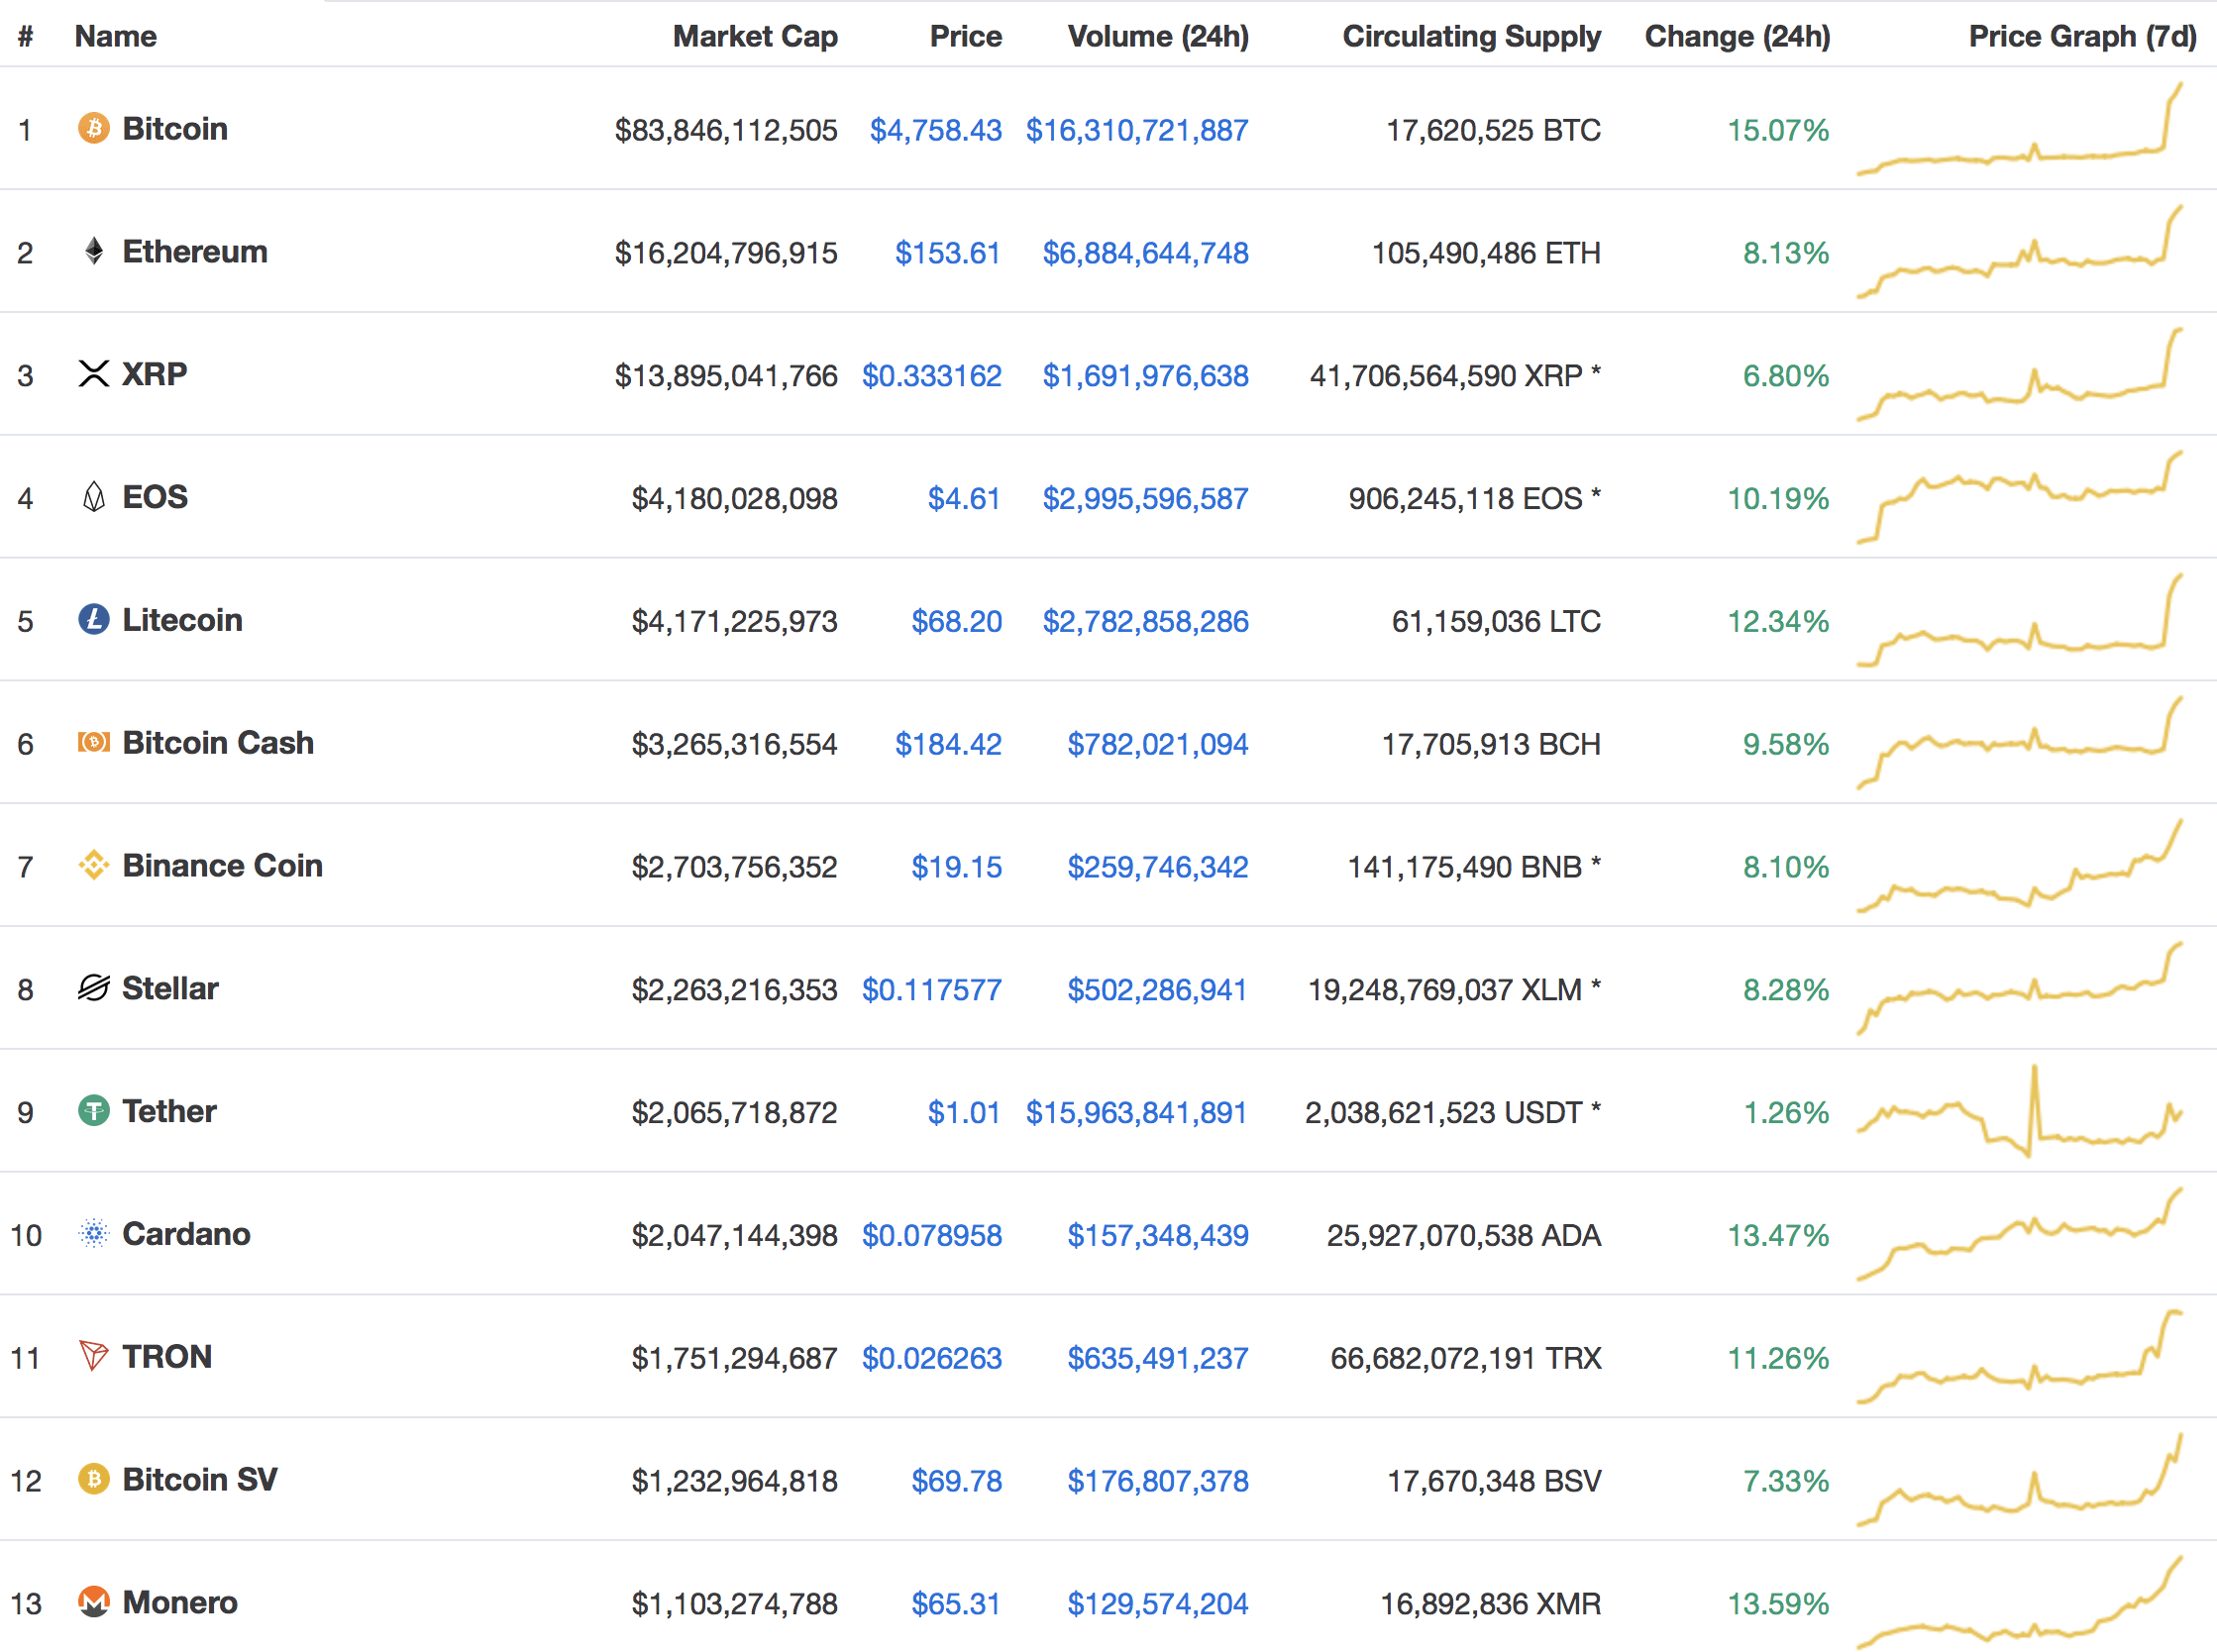
Task: Click supply 105,490,486 ETH
Action: (x=1486, y=253)
